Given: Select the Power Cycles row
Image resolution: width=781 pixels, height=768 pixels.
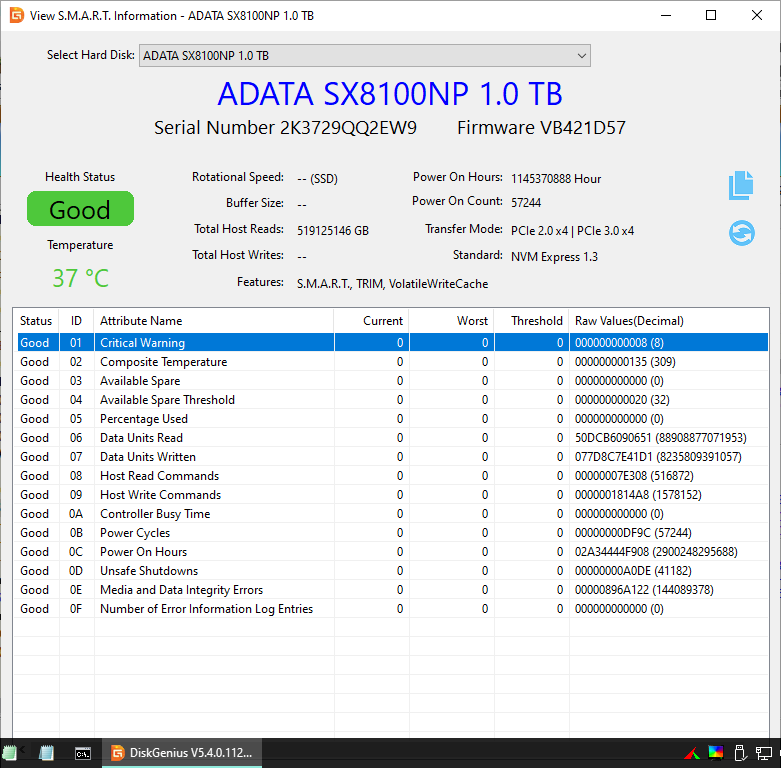Looking at the screenshot, I should coord(392,533).
